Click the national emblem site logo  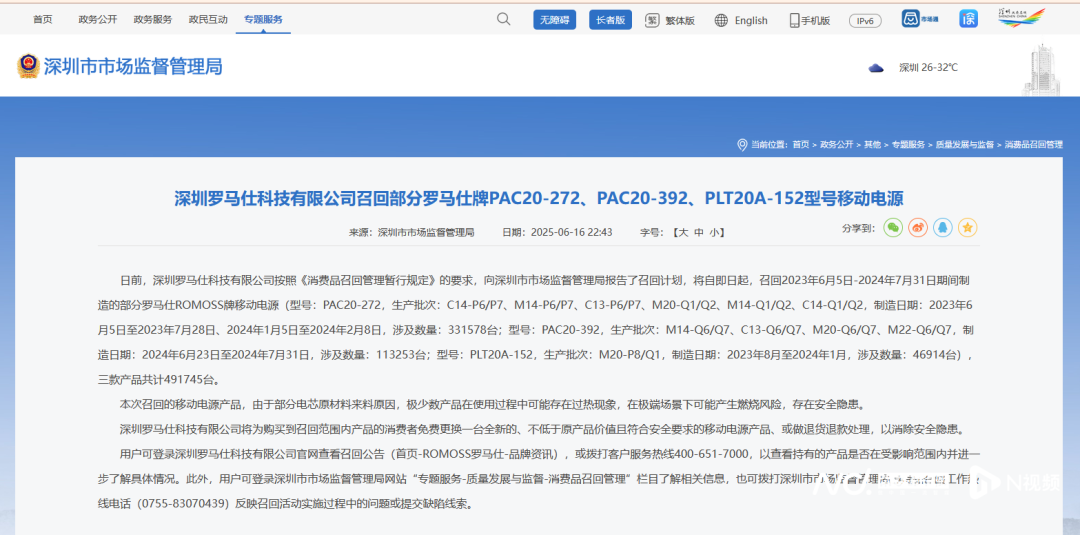point(28,66)
